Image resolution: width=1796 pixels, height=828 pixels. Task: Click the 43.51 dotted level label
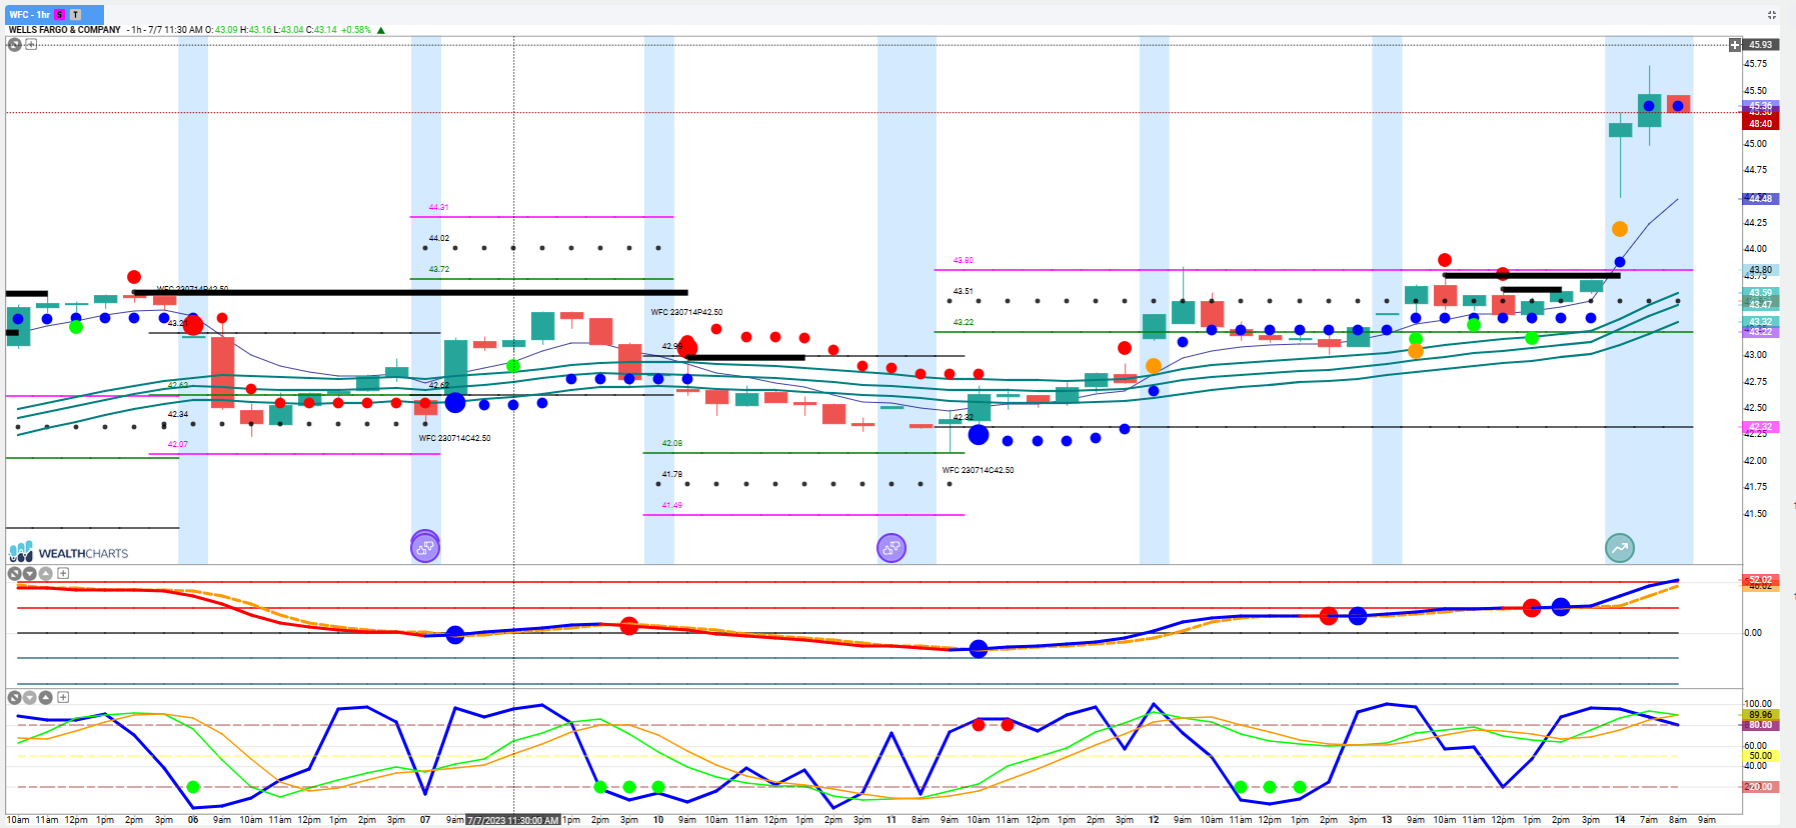[x=963, y=291]
